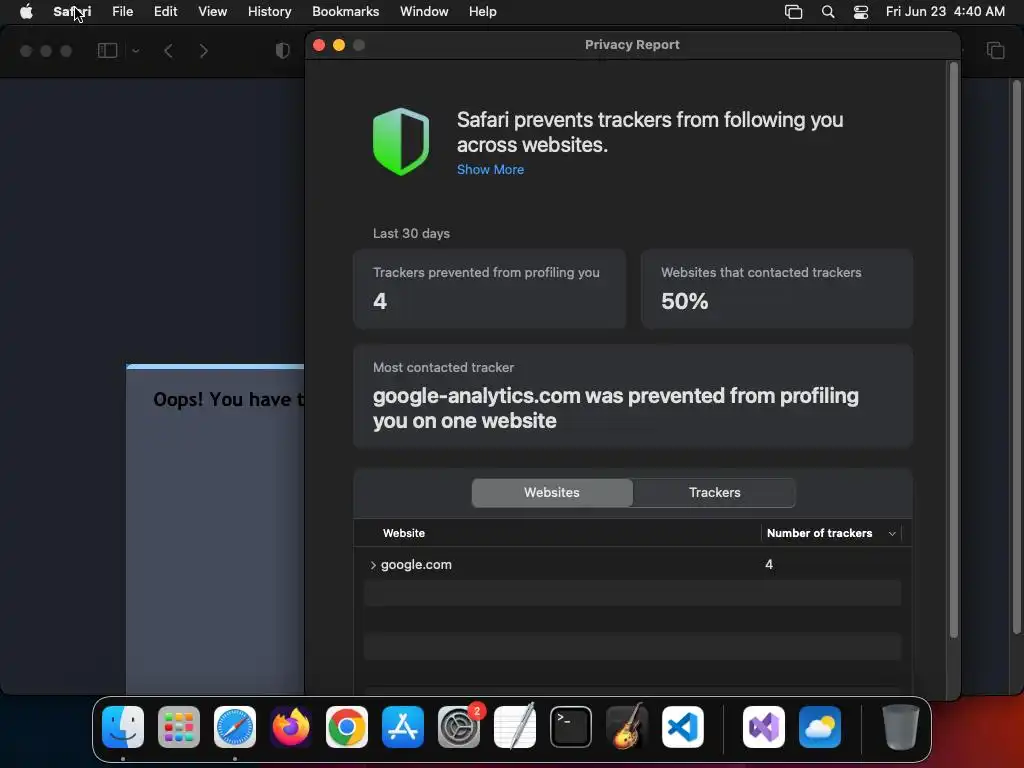Open the History menu
This screenshot has height=768, width=1024.
[269, 12]
